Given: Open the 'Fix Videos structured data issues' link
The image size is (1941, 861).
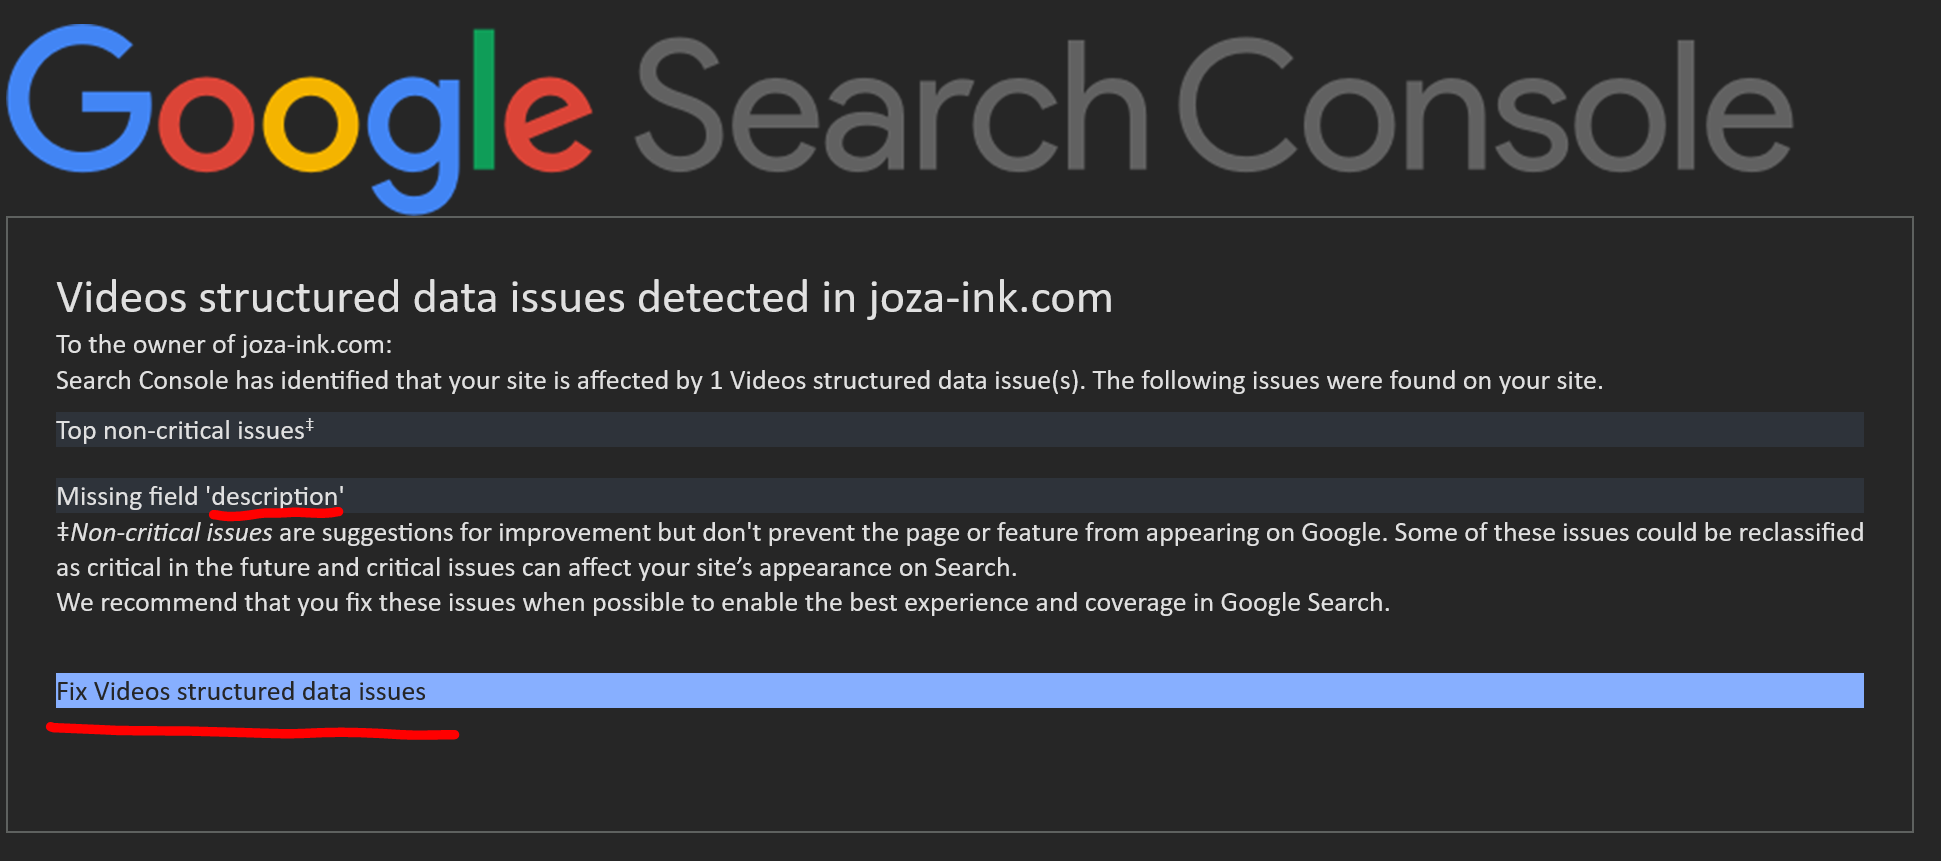Looking at the screenshot, I should click(241, 691).
